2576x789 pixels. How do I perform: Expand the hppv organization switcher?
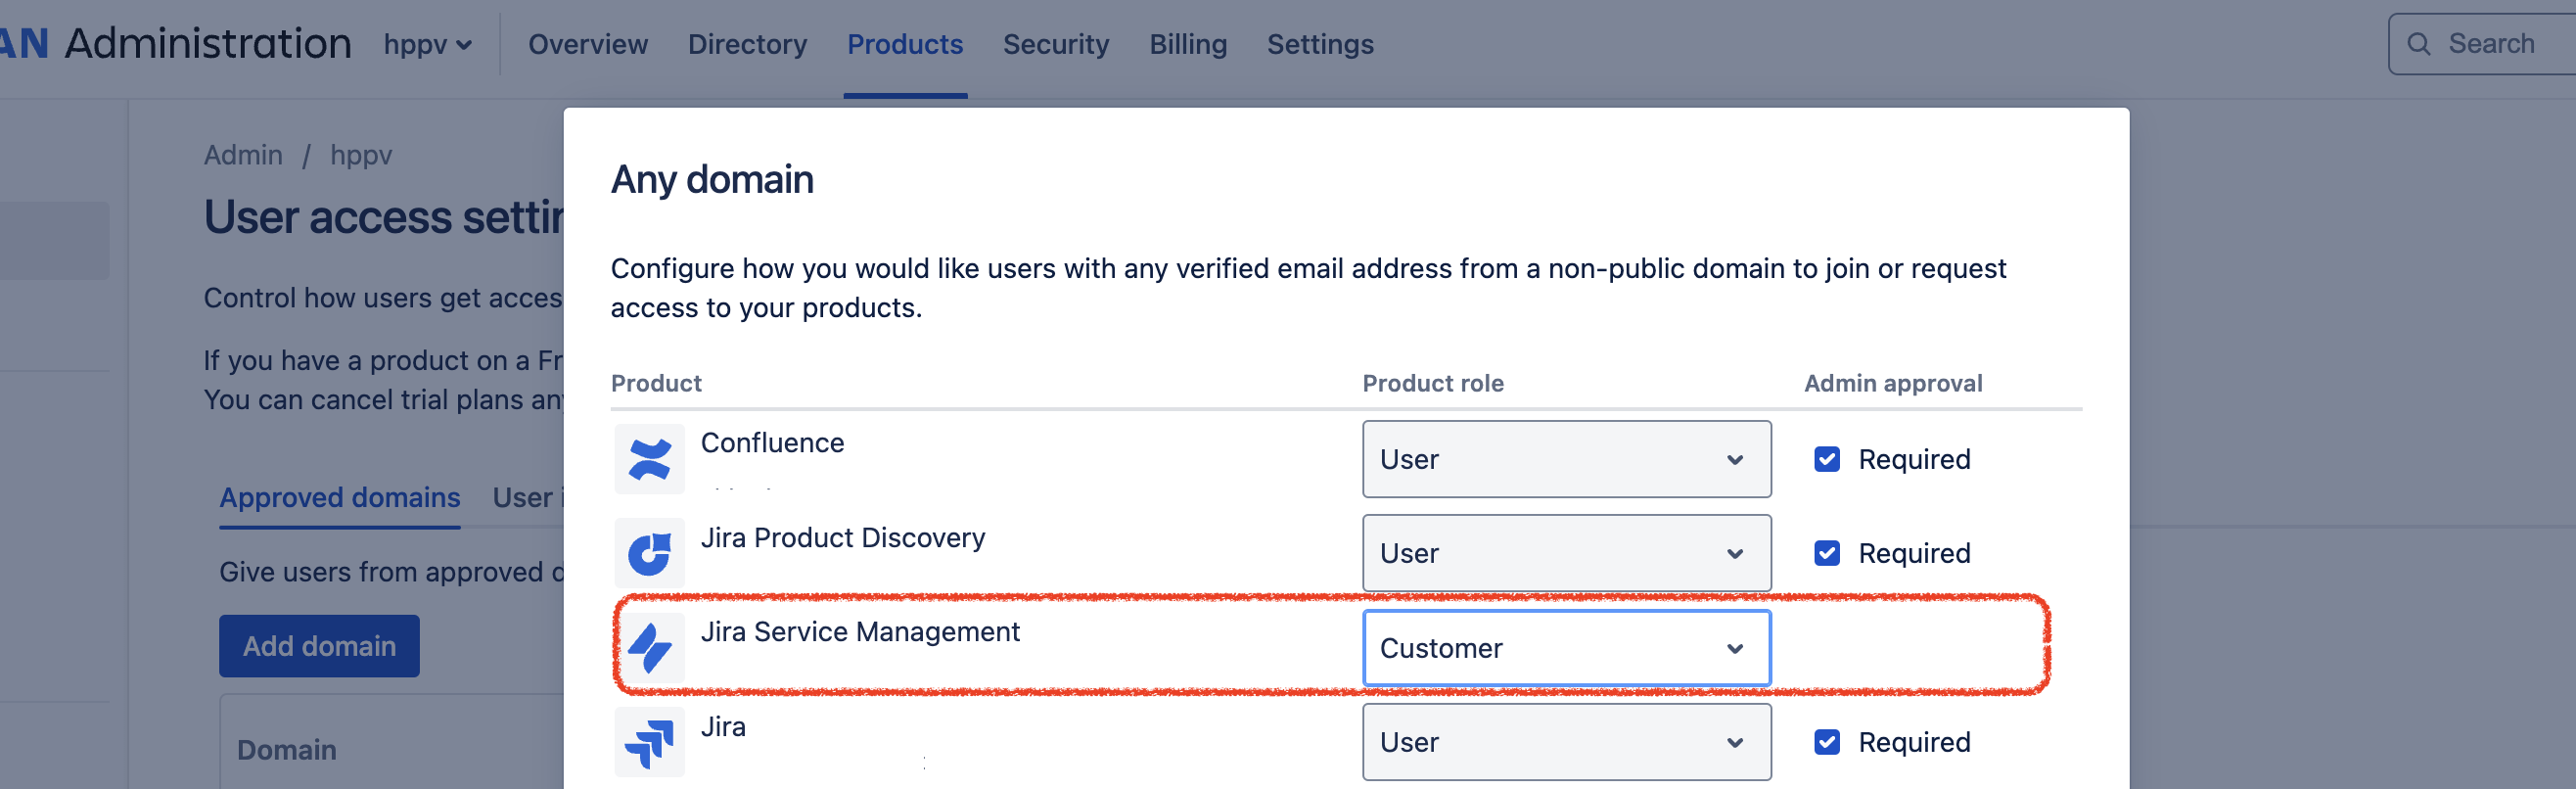(x=427, y=44)
